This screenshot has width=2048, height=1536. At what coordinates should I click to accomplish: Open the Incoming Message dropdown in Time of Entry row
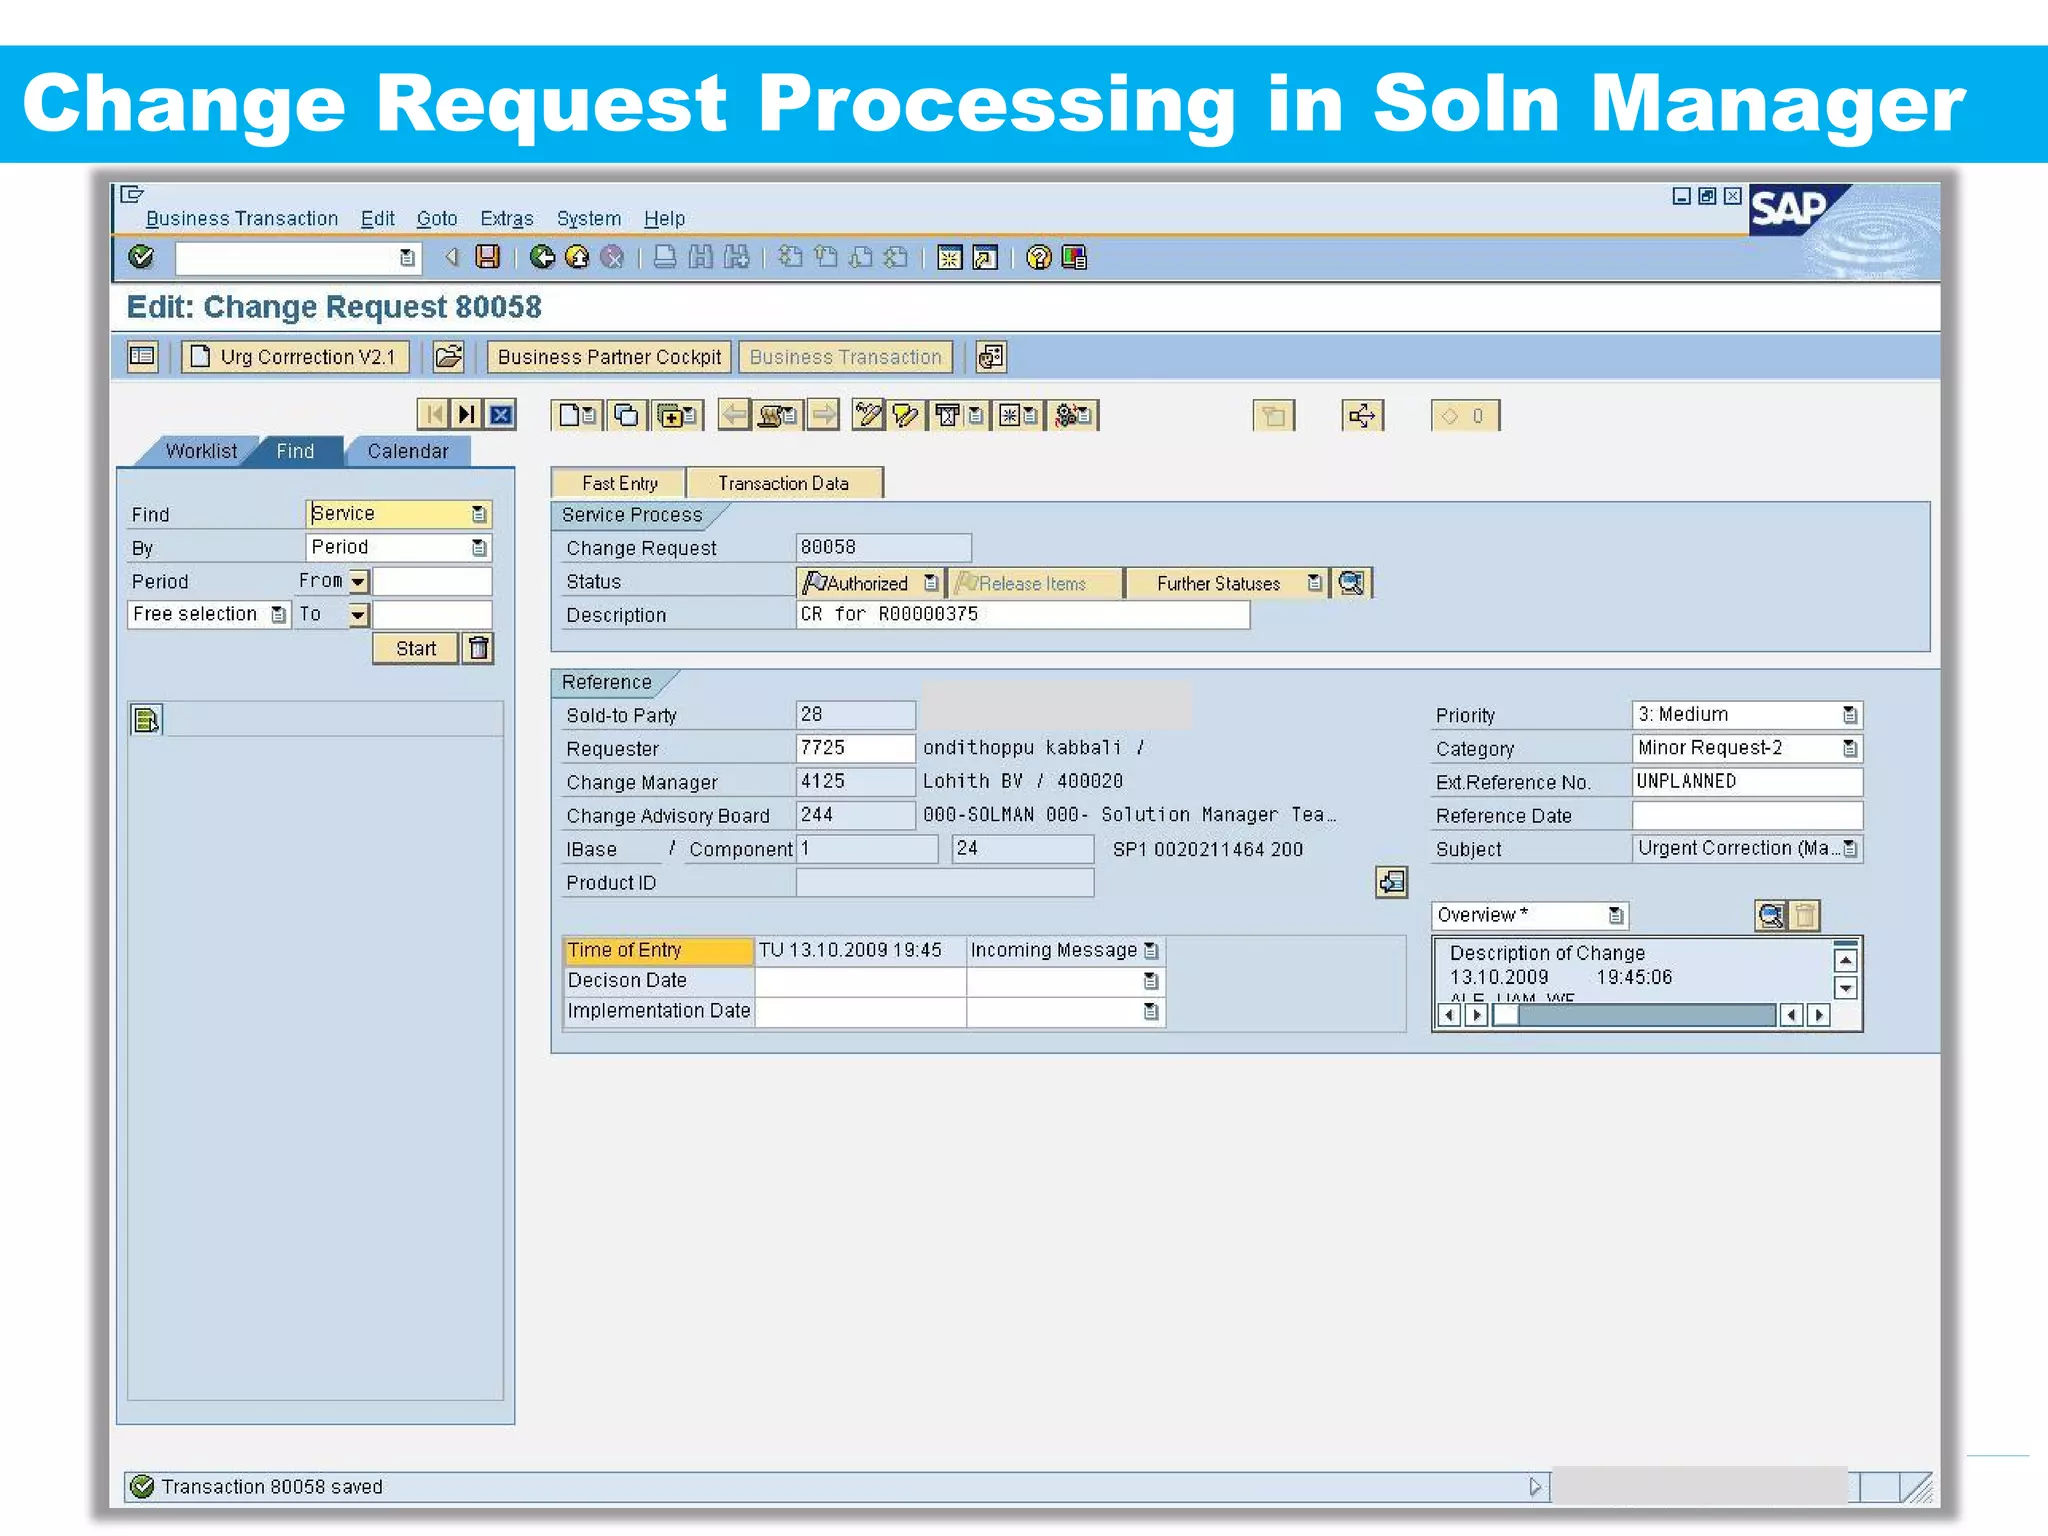click(1151, 950)
